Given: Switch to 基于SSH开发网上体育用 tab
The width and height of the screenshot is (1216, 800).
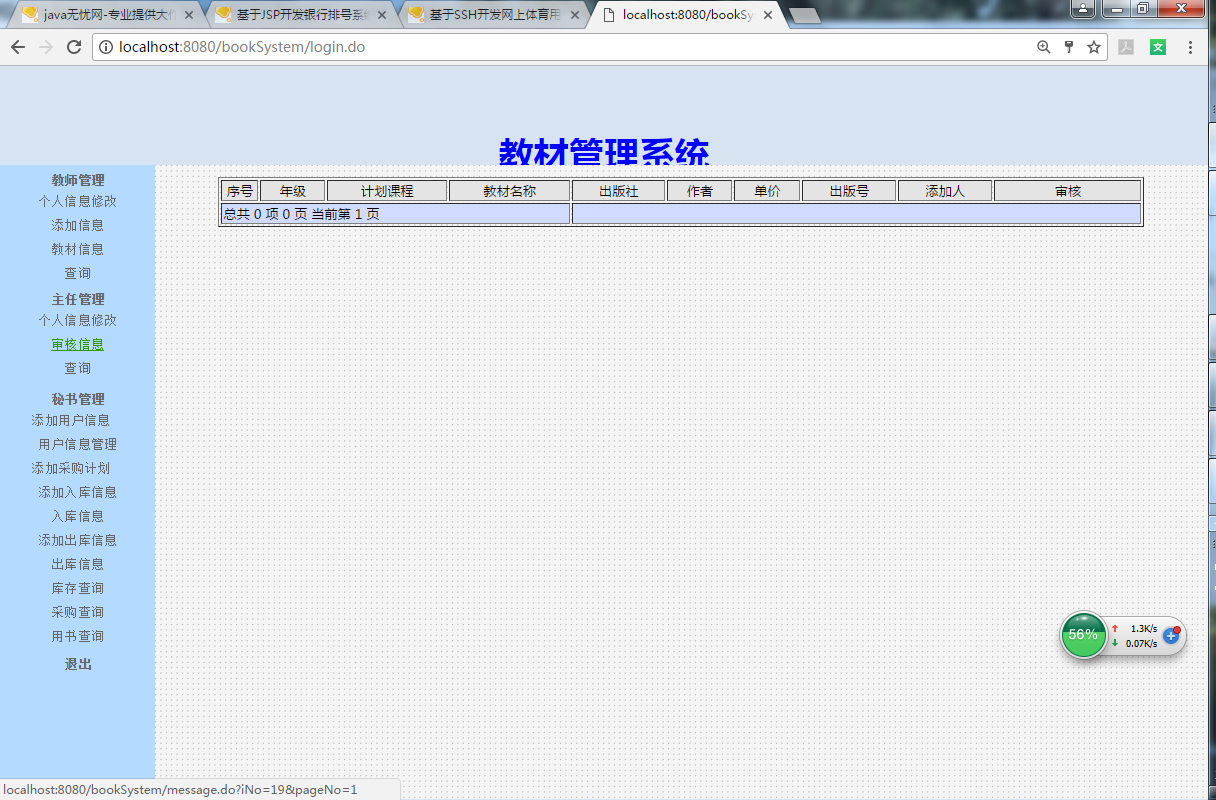Looking at the screenshot, I should (x=492, y=15).
